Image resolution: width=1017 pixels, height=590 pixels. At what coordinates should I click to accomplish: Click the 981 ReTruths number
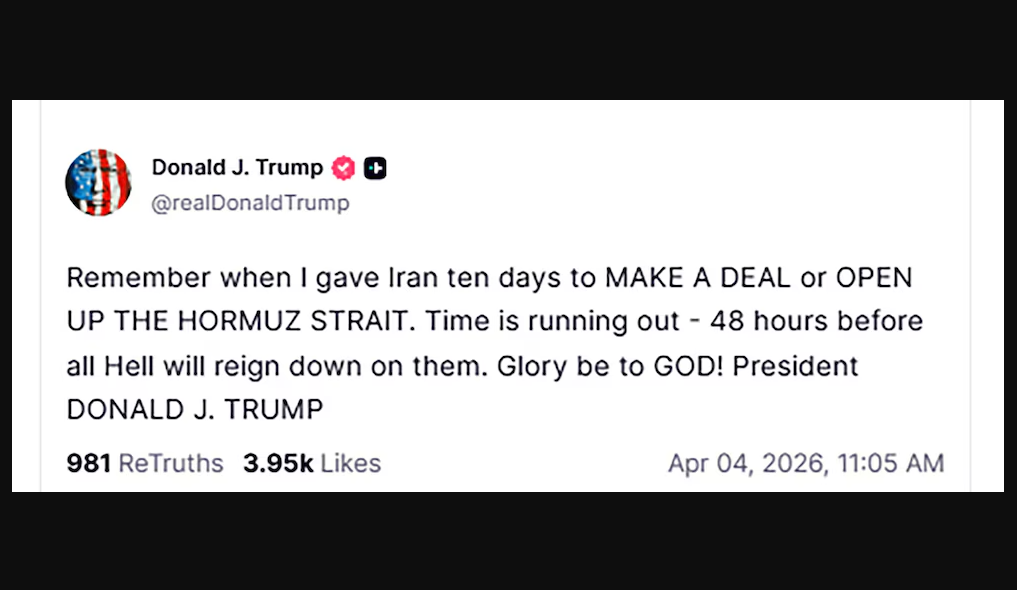[x=88, y=463]
